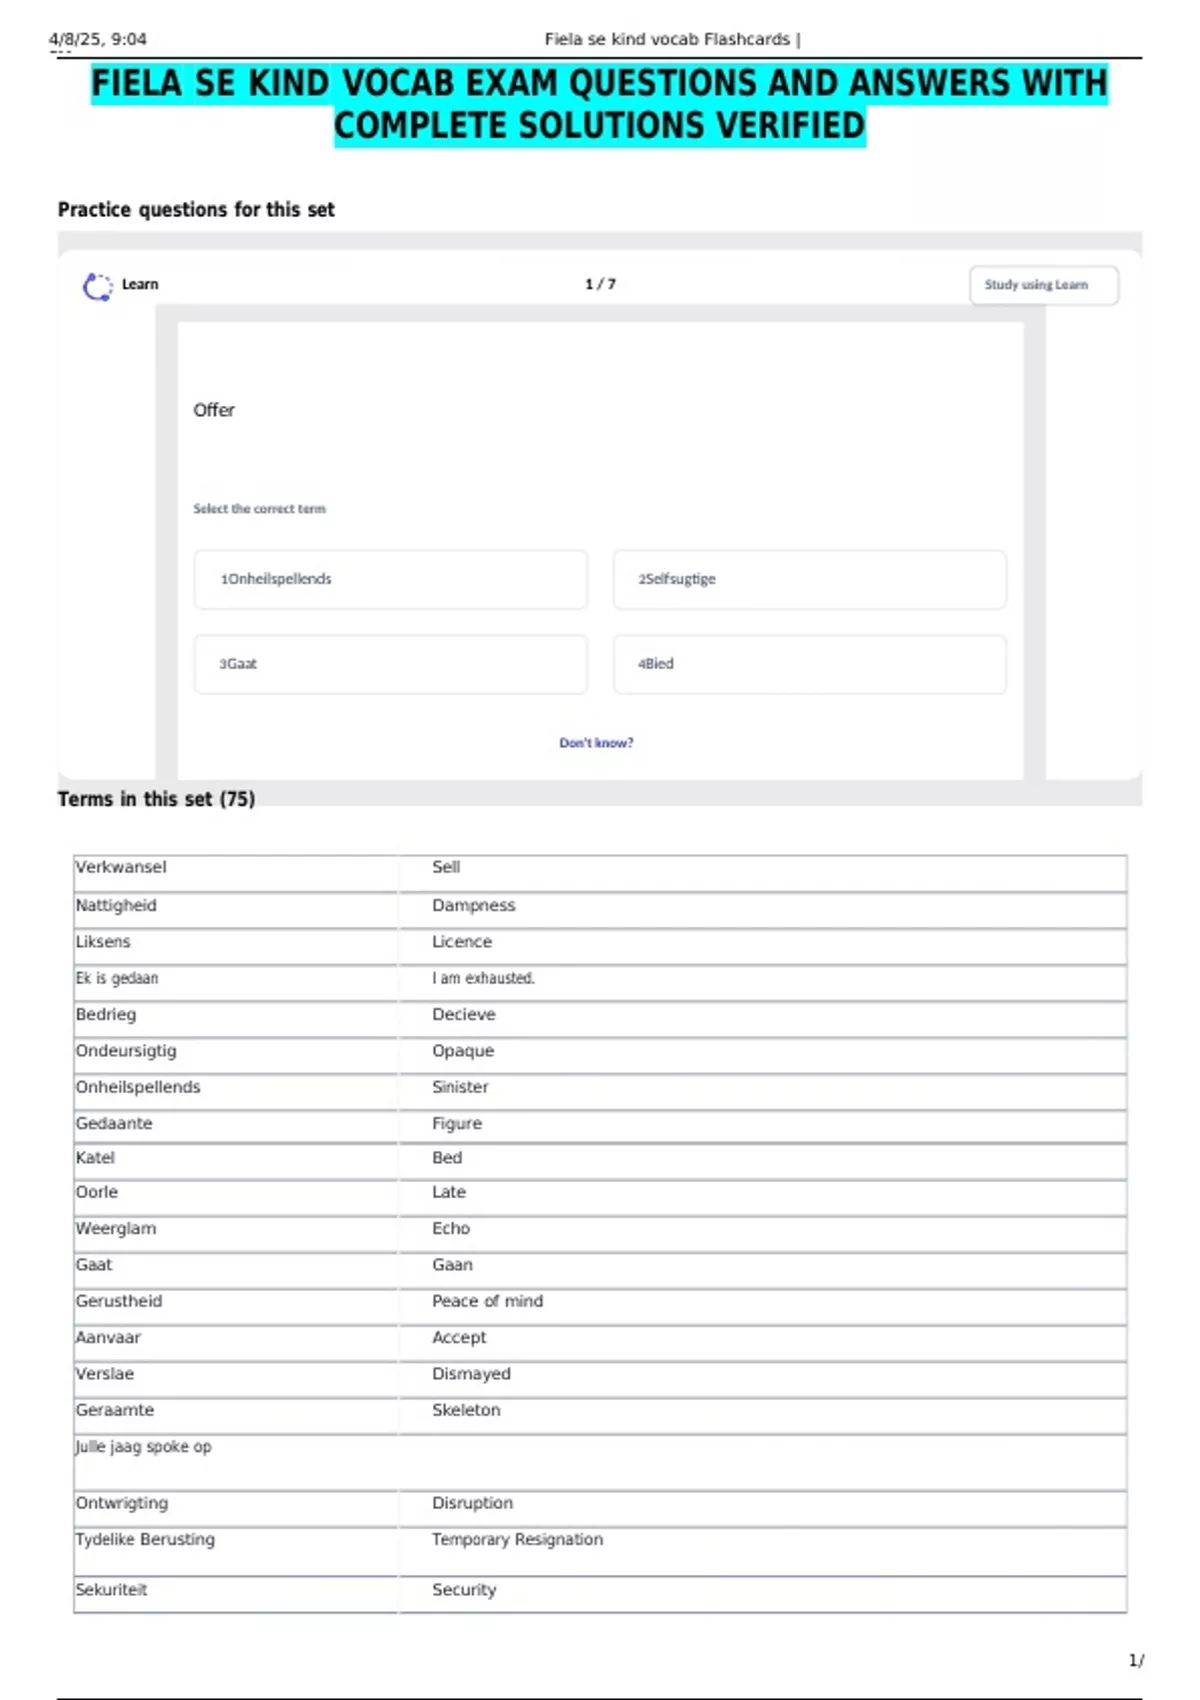The image size is (1200, 1700).
Task: Choose answer option 4 Bied
Action: 809,664
